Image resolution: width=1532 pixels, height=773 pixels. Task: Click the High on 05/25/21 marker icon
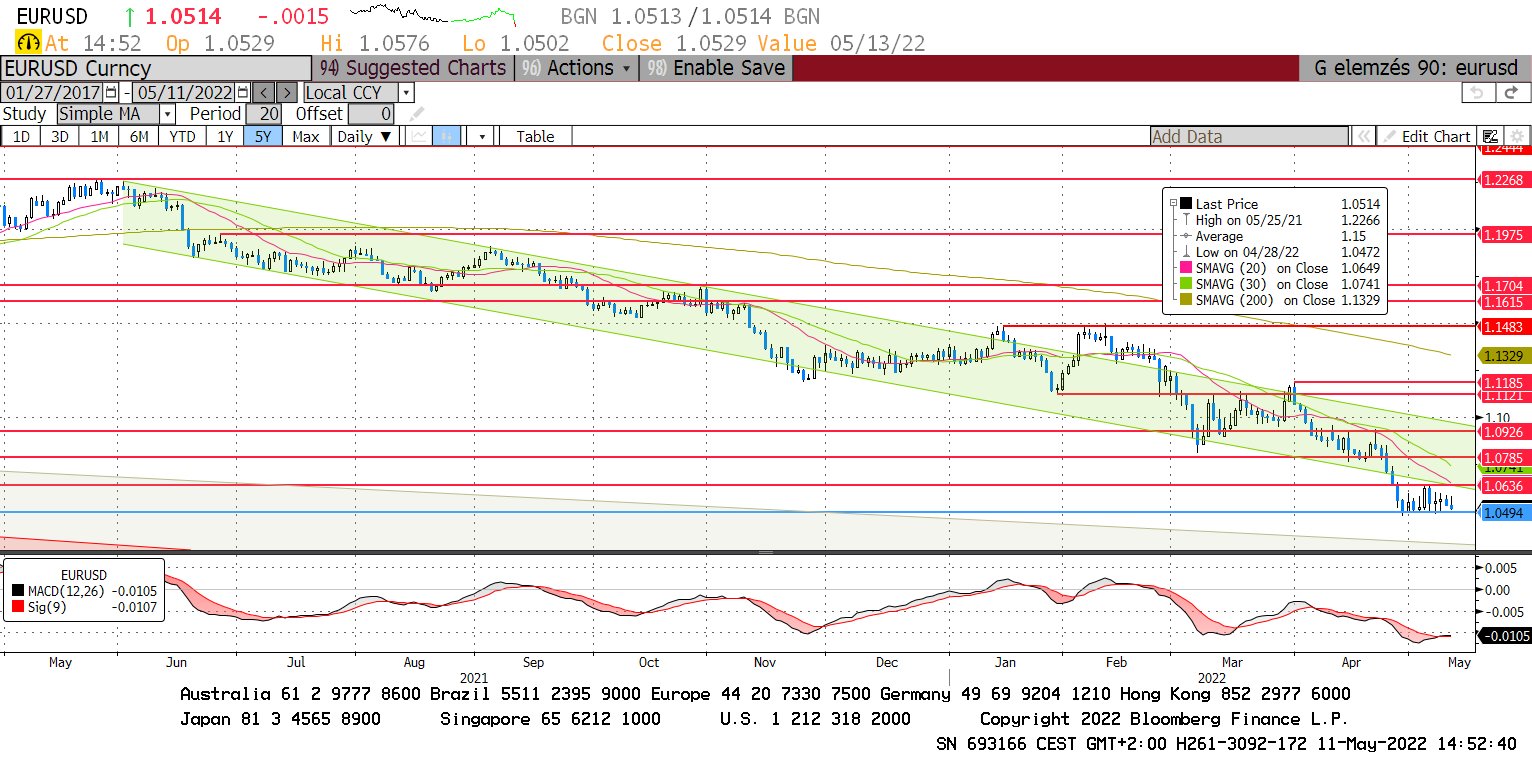click(x=1186, y=220)
